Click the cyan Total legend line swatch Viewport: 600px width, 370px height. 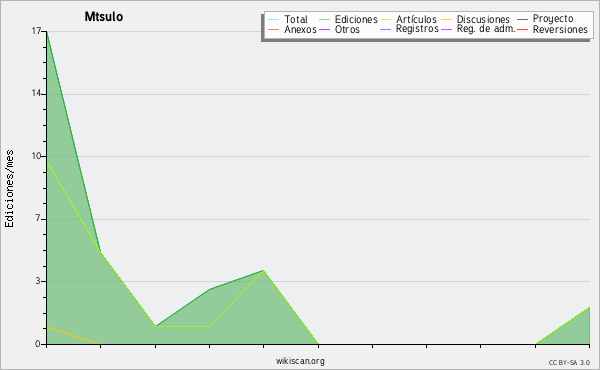click(x=274, y=19)
